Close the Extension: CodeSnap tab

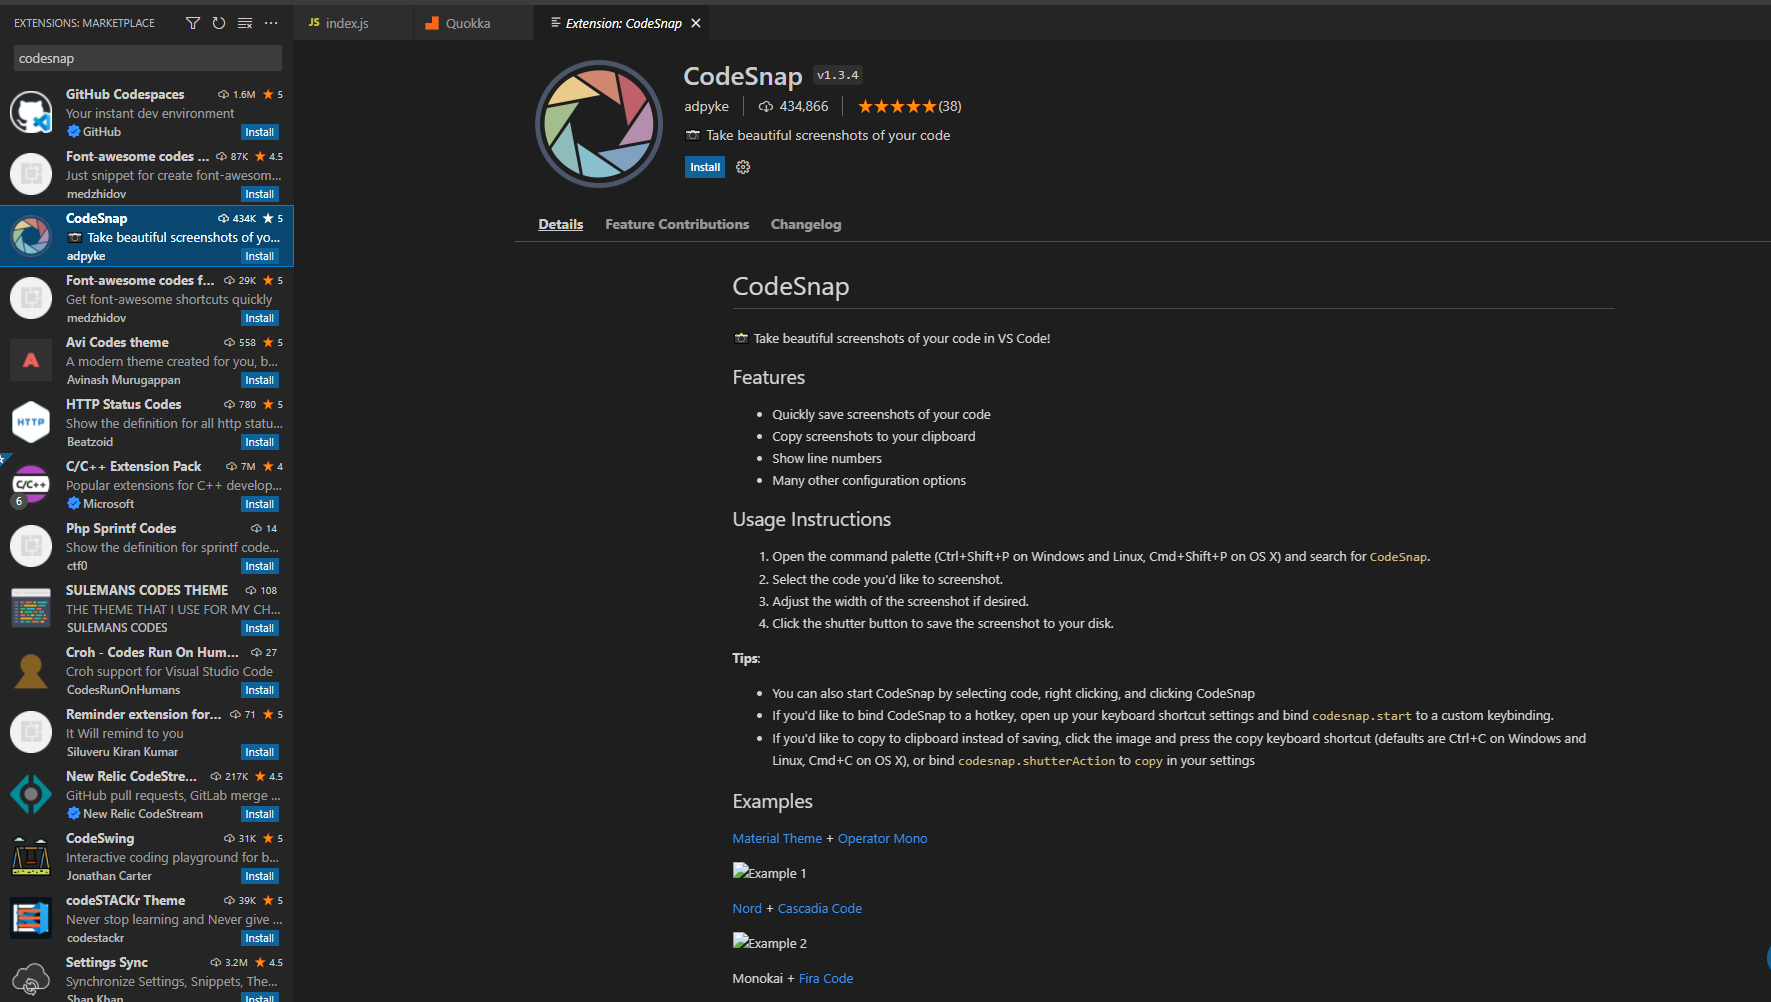coord(696,23)
